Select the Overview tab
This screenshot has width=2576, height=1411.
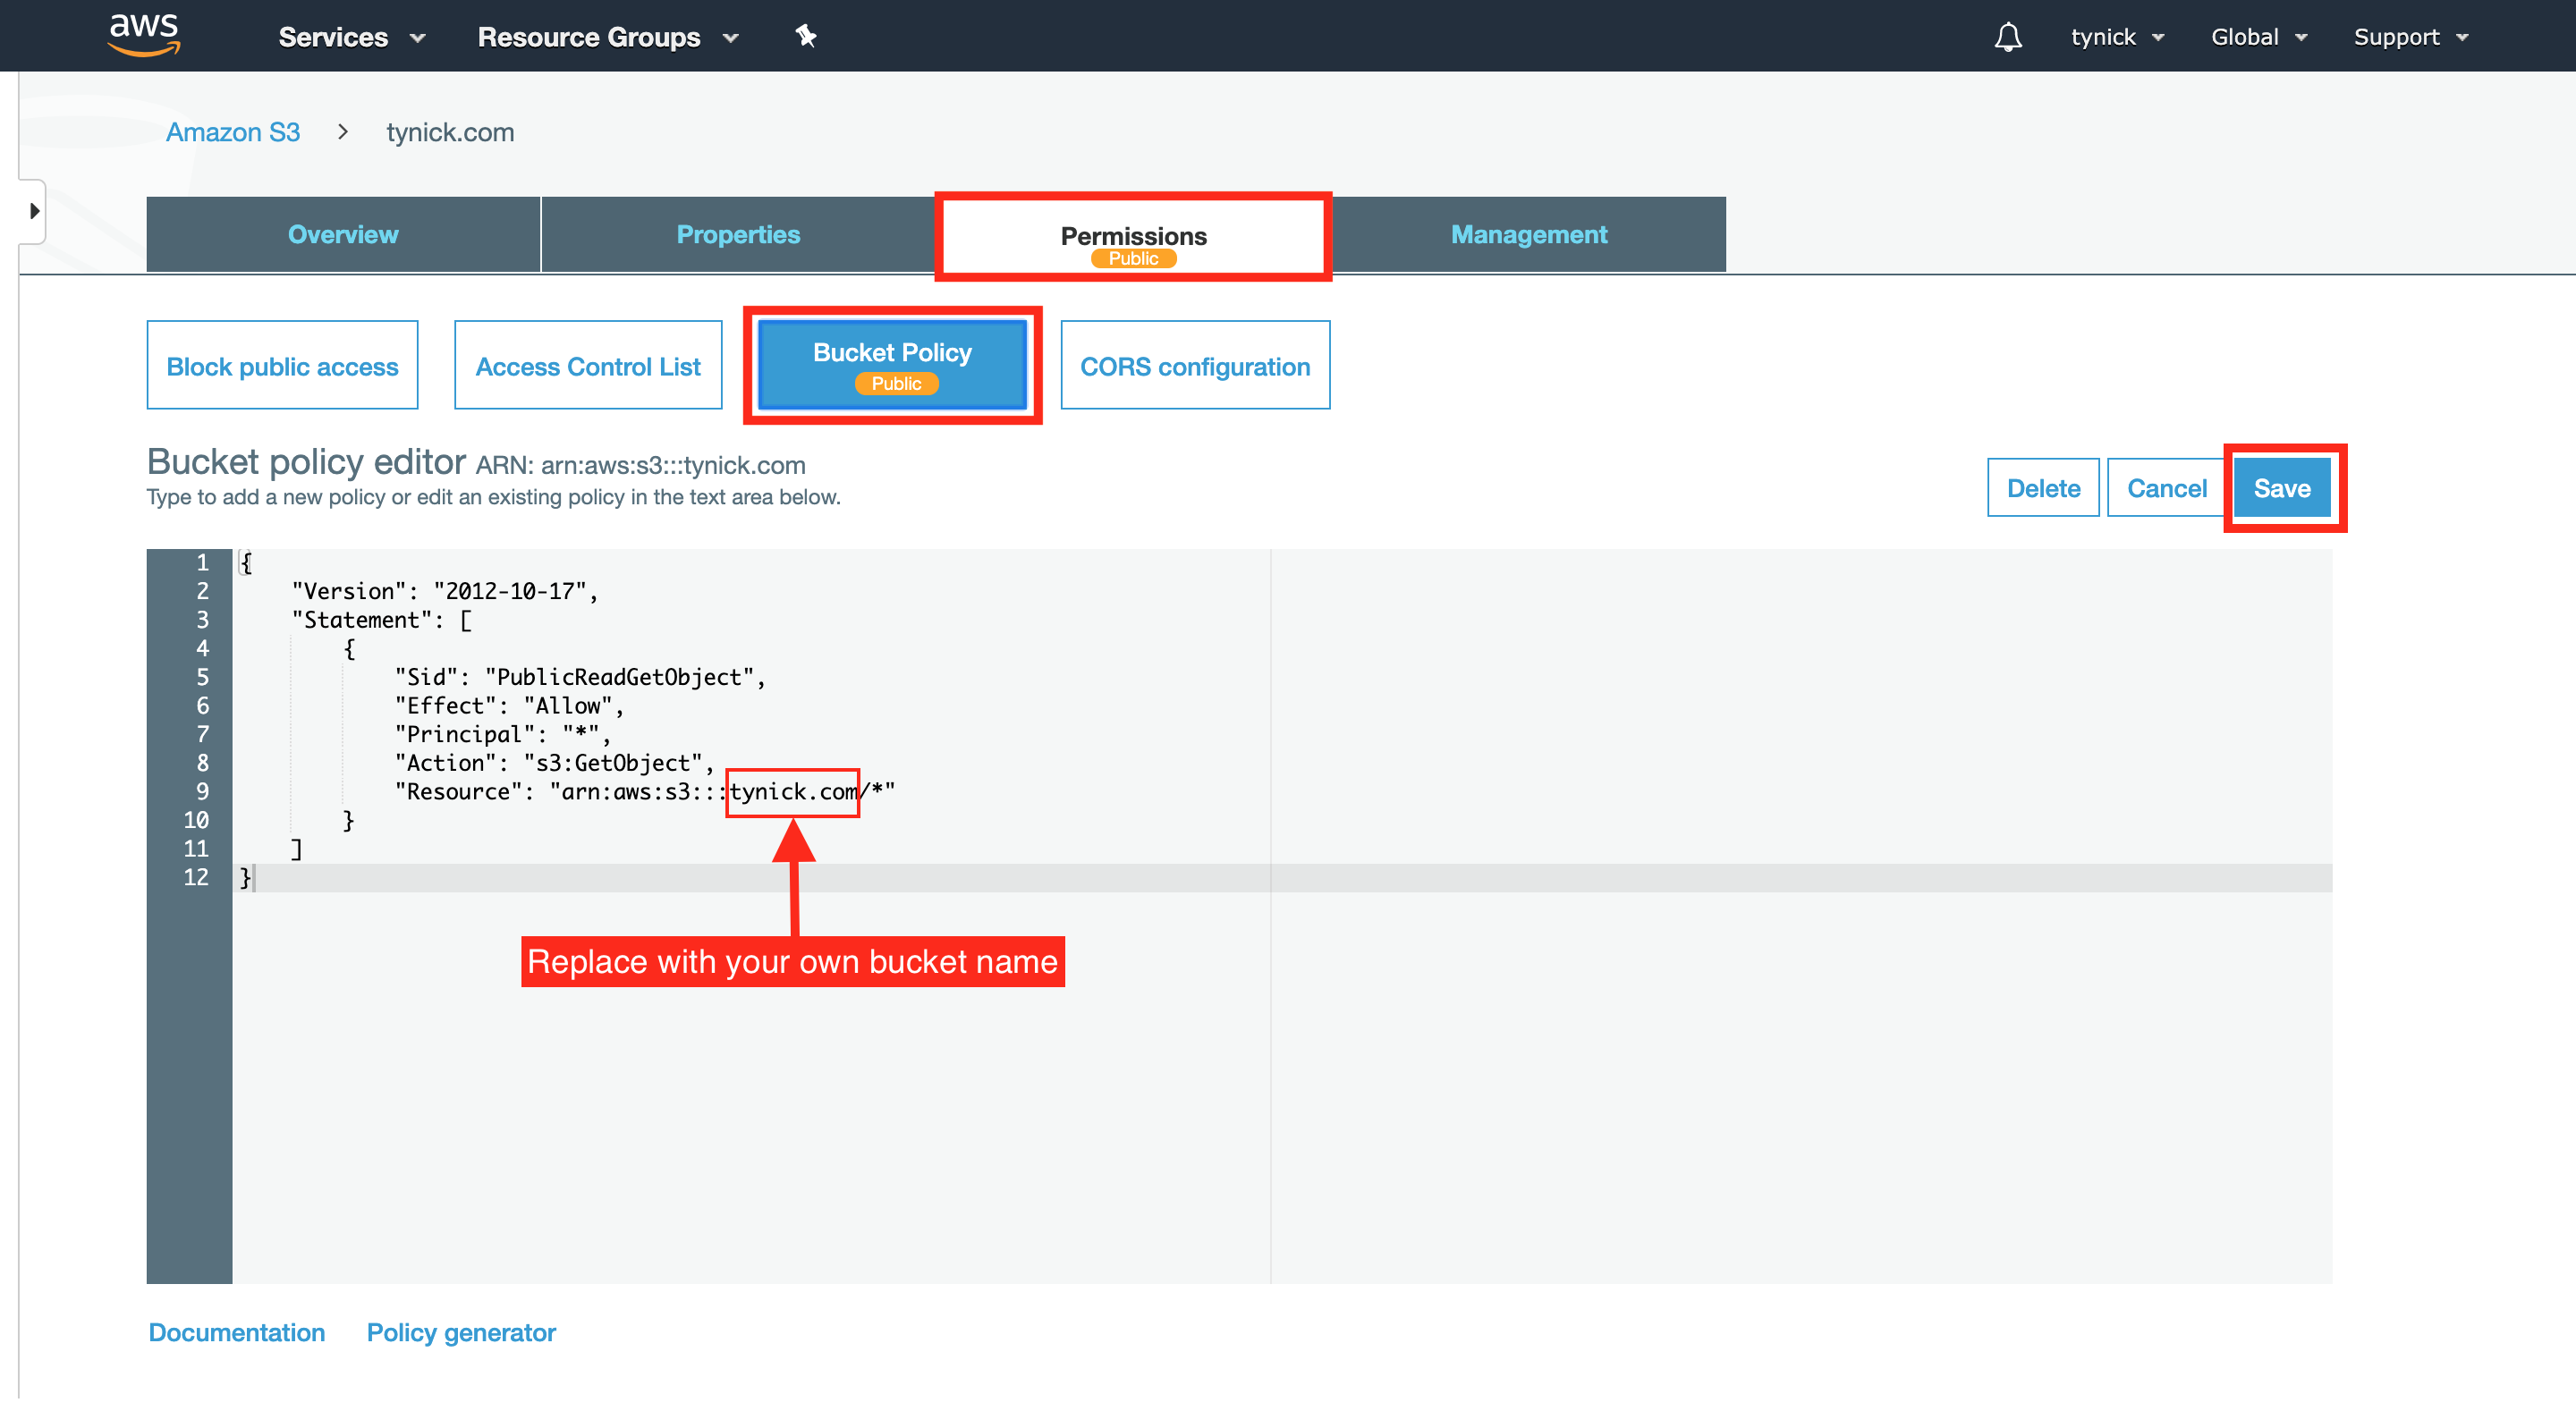pos(343,231)
